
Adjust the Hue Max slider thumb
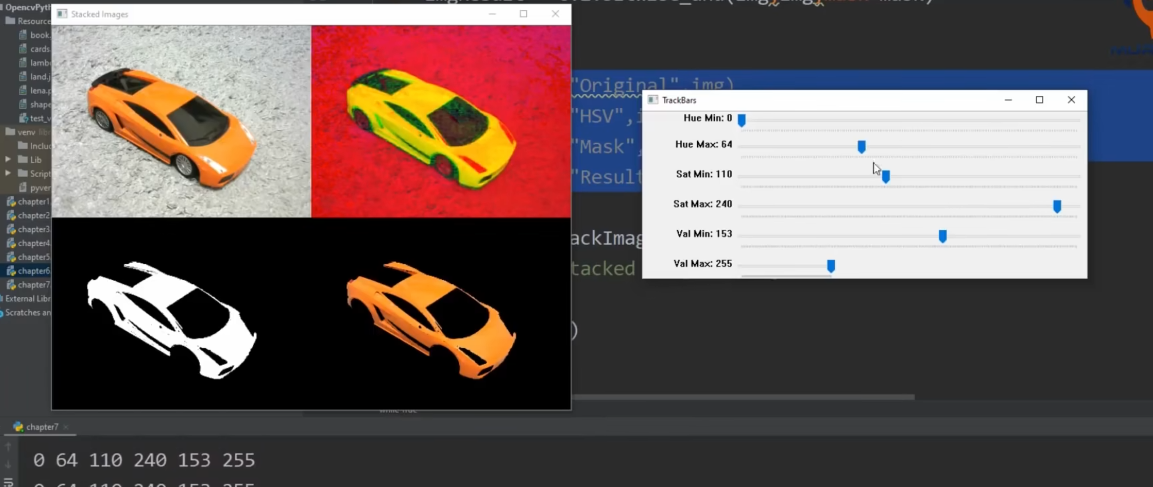(862, 147)
